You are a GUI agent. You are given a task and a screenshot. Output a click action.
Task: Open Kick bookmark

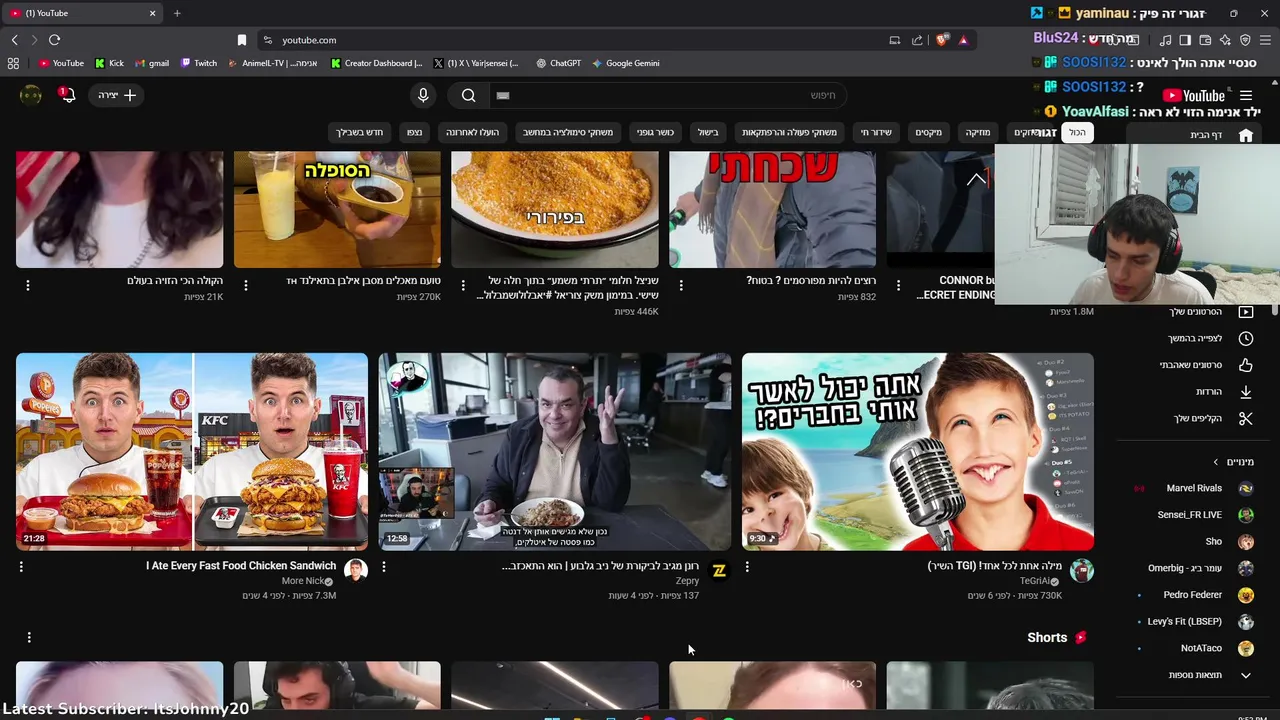pos(110,63)
